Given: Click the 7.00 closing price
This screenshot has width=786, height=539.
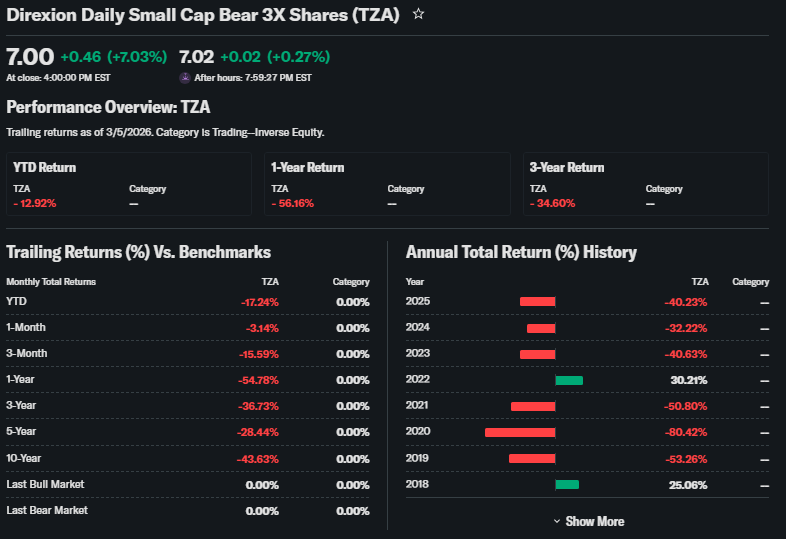Looking at the screenshot, I should point(29,57).
